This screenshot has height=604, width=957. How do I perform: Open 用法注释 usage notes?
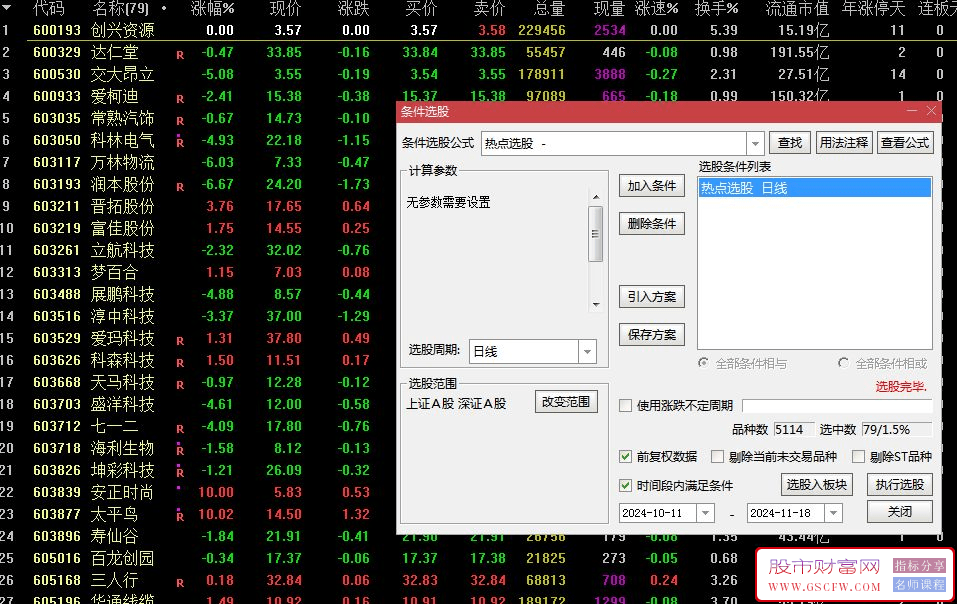(844, 143)
